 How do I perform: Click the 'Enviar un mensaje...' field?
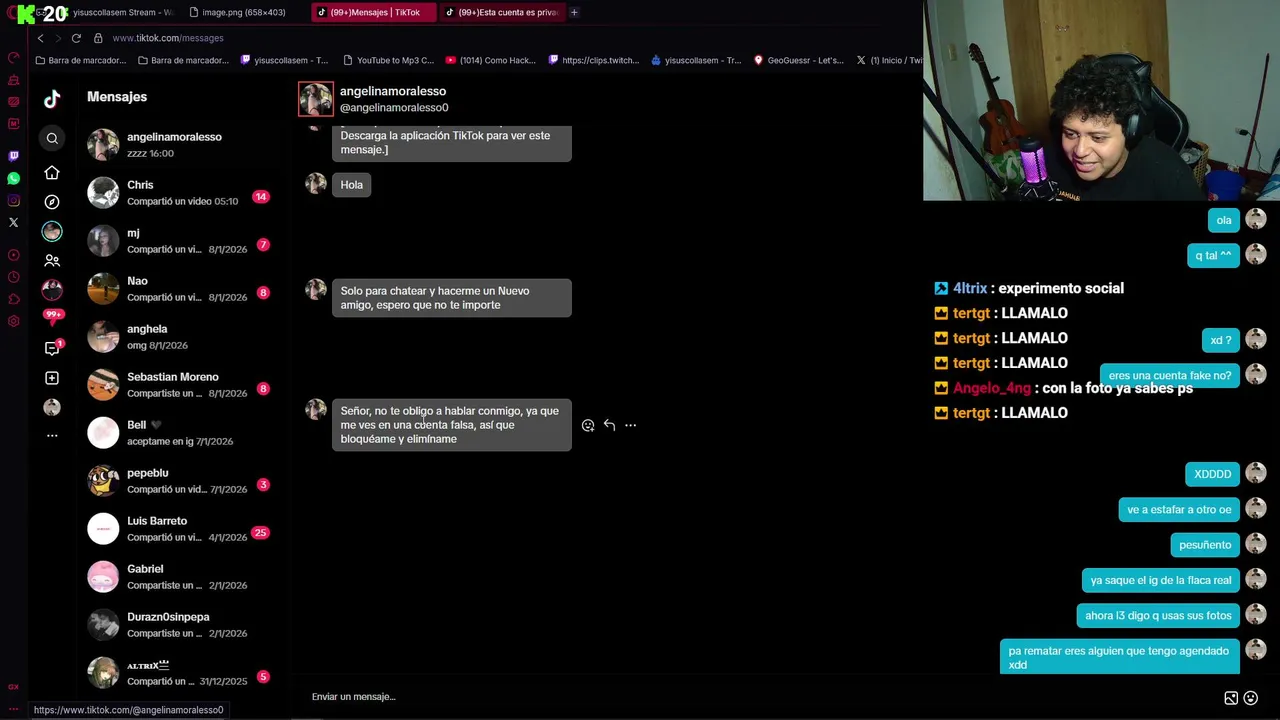[x=760, y=697]
